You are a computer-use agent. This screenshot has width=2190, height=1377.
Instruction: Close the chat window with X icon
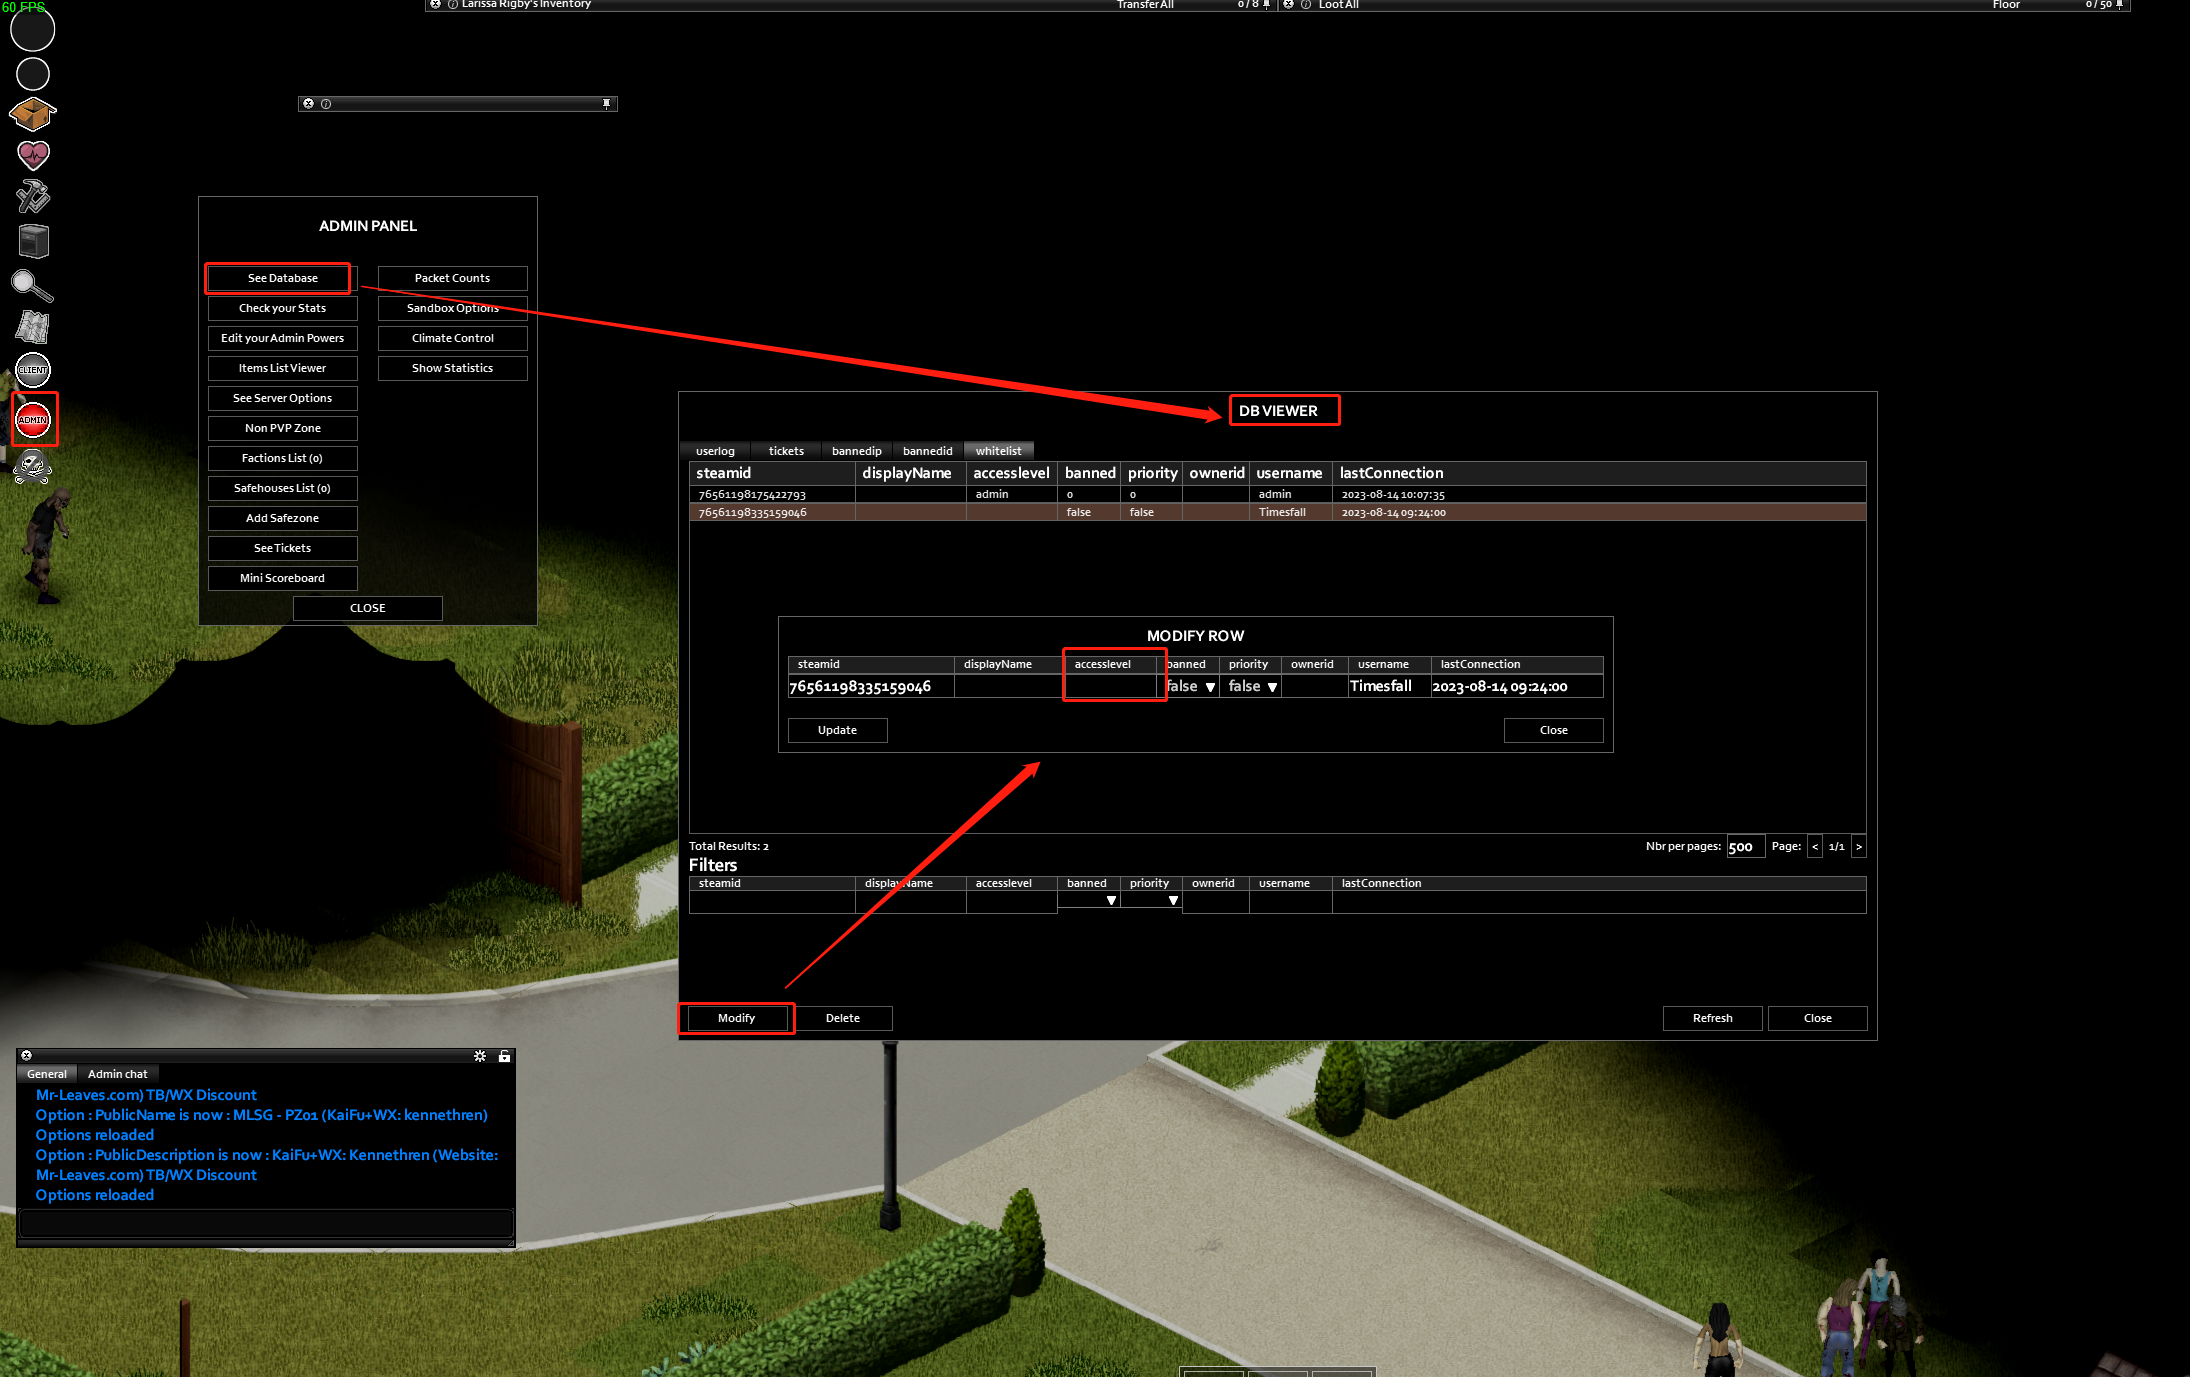pyautogui.click(x=27, y=1056)
